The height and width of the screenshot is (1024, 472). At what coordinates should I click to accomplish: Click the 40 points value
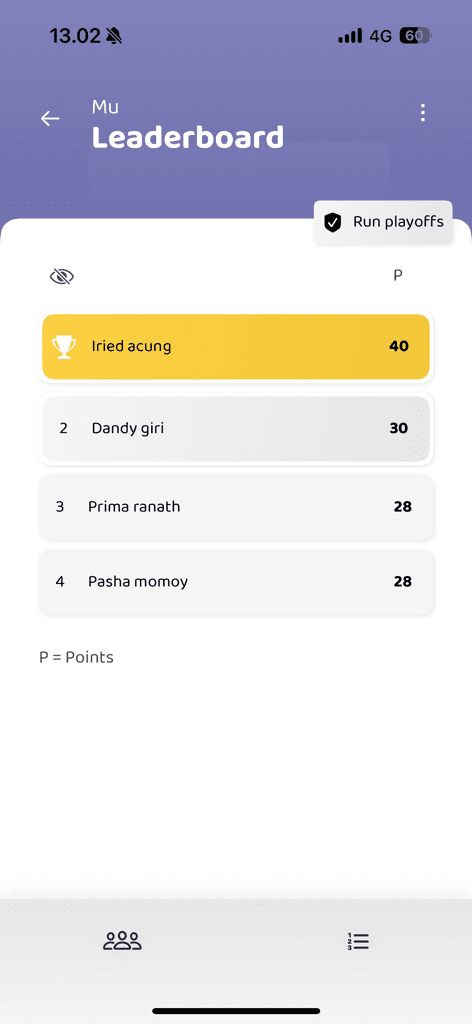coord(399,346)
